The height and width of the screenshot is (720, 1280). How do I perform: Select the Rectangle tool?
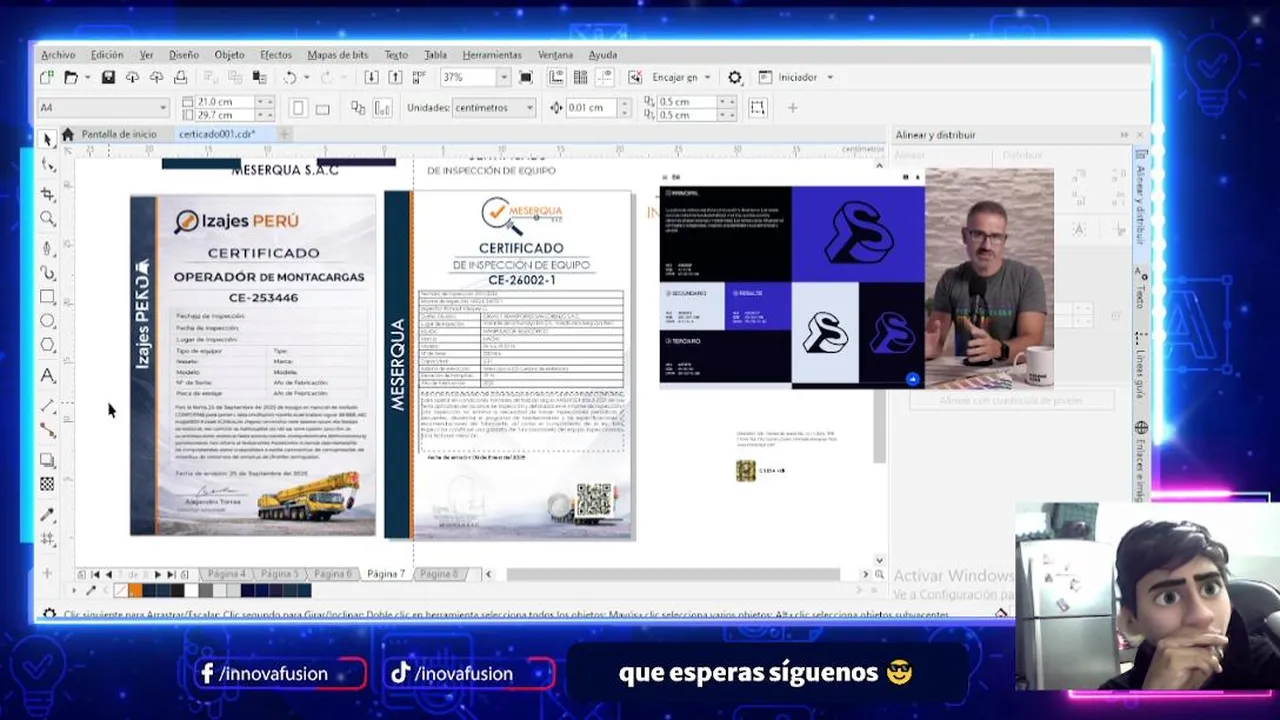(47, 297)
